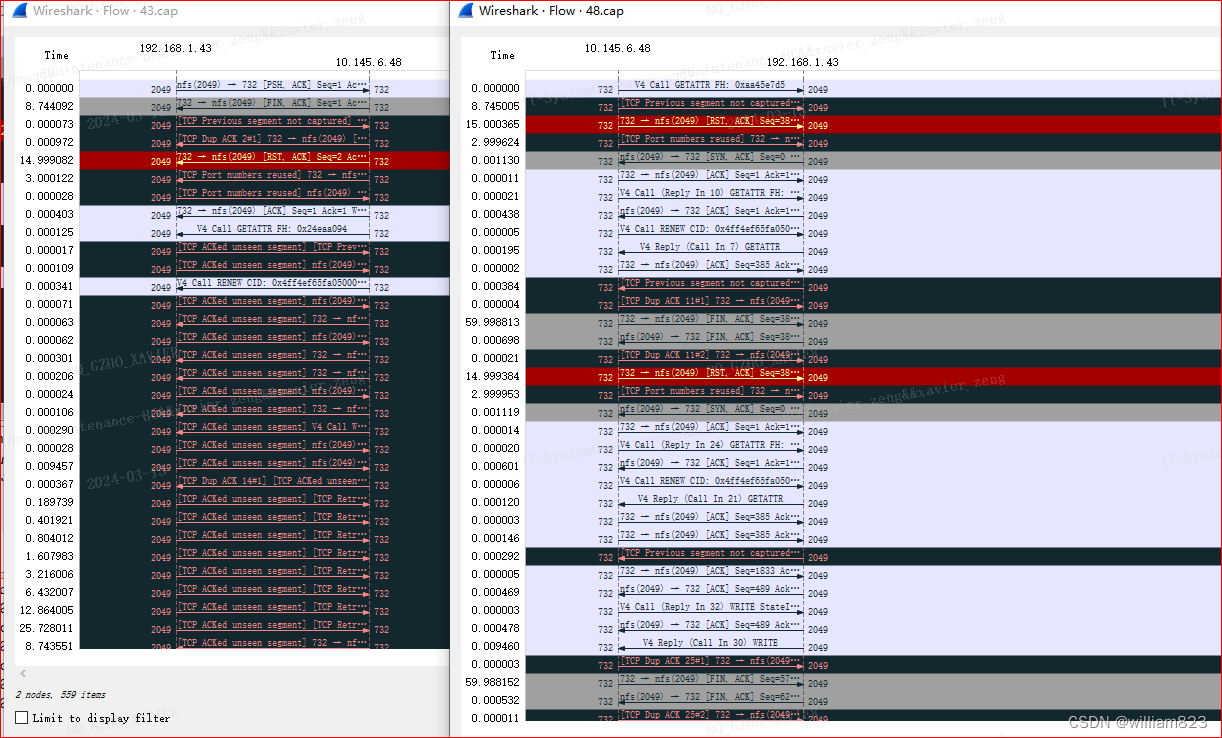The width and height of the screenshot is (1222, 738).
Task: Click the V4 Reply (Call In 7) GETATTR arrow
Action: tap(711, 246)
